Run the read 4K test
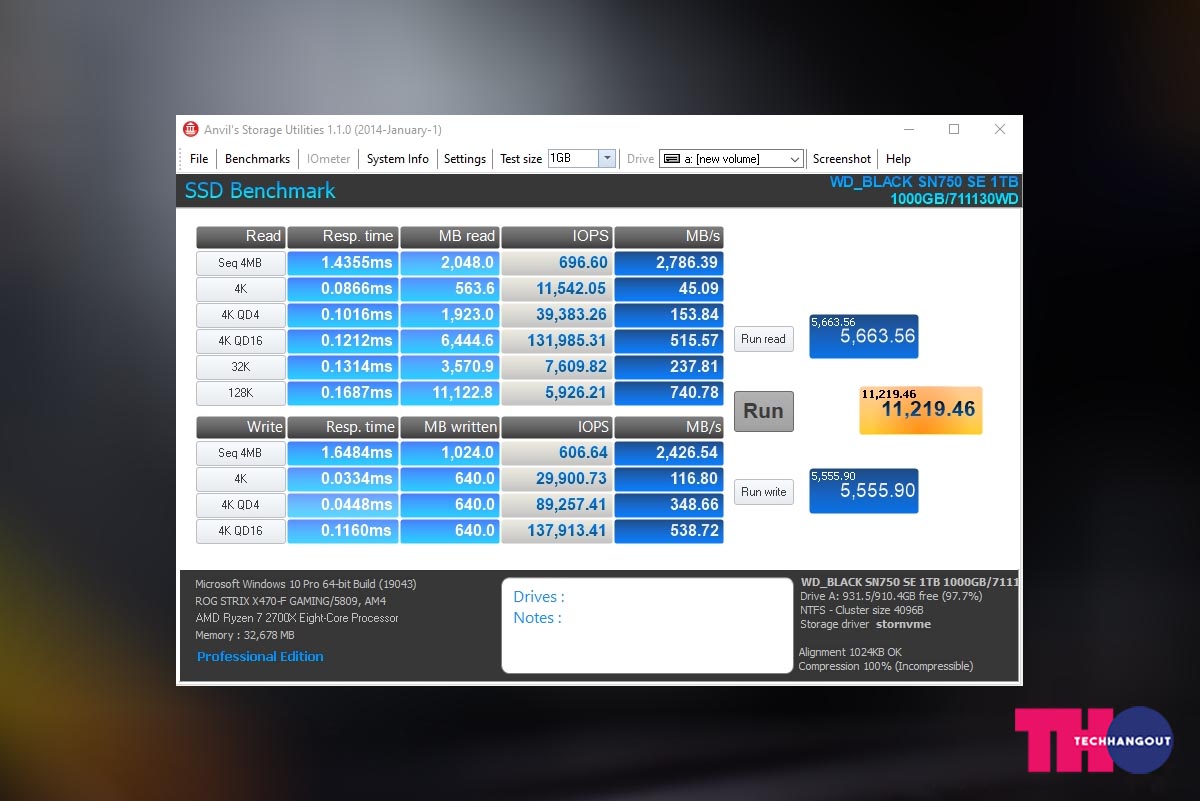1200x801 pixels. [x=241, y=289]
